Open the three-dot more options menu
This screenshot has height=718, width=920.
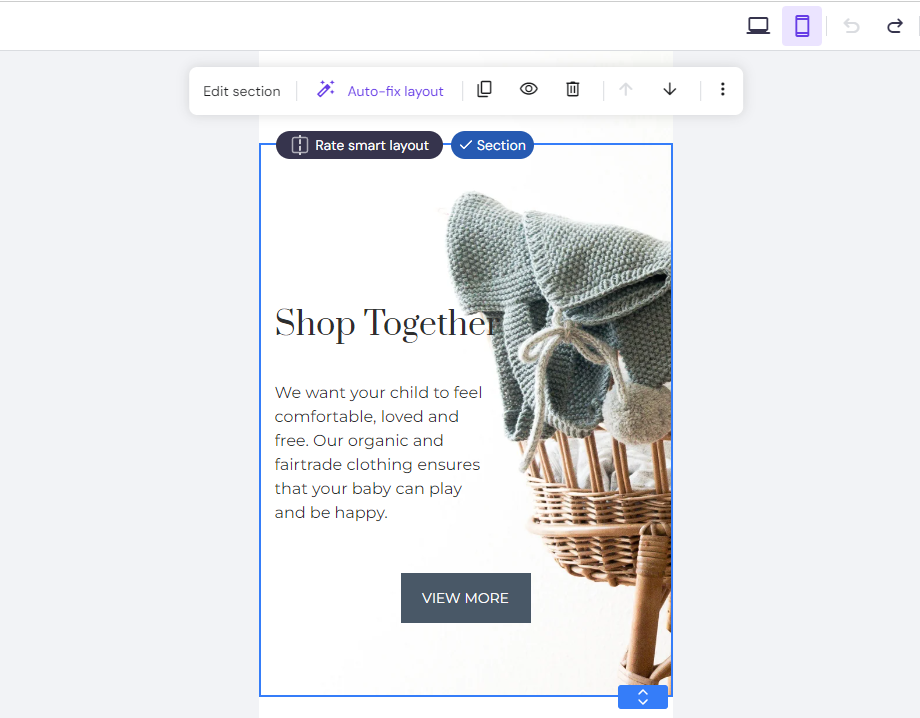[x=722, y=90]
